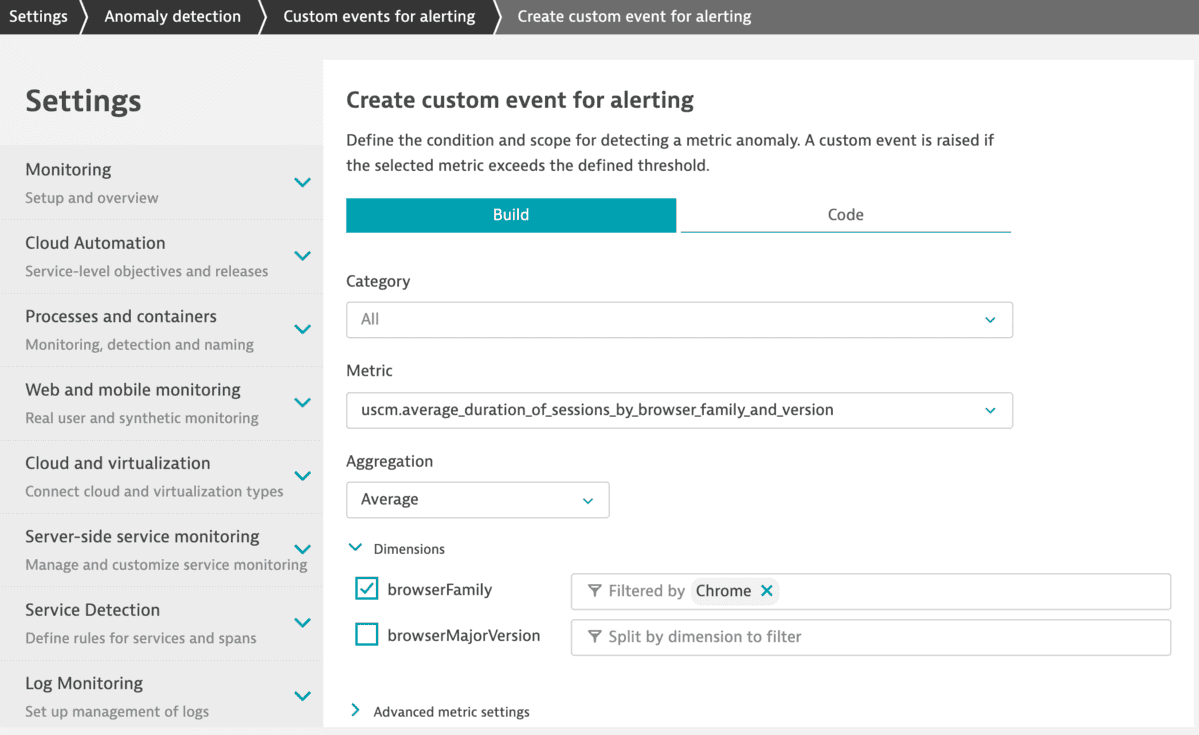1199x735 pixels.
Task: Open Anomaly detection from the breadcrumb
Action: [x=170, y=16]
